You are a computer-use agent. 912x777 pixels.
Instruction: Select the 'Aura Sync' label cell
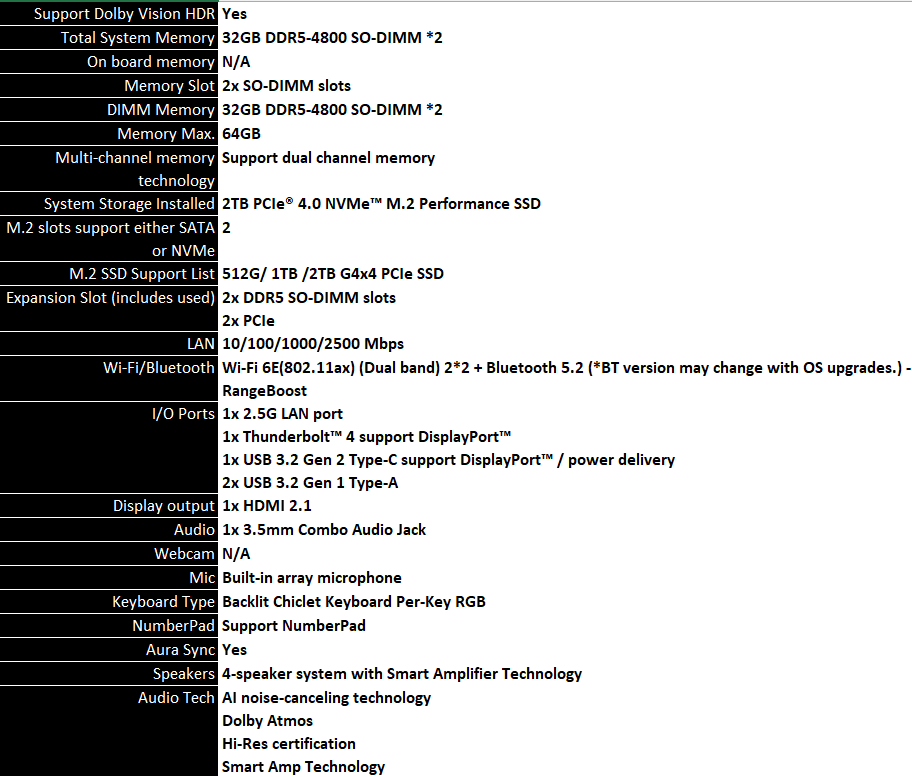[181, 650]
